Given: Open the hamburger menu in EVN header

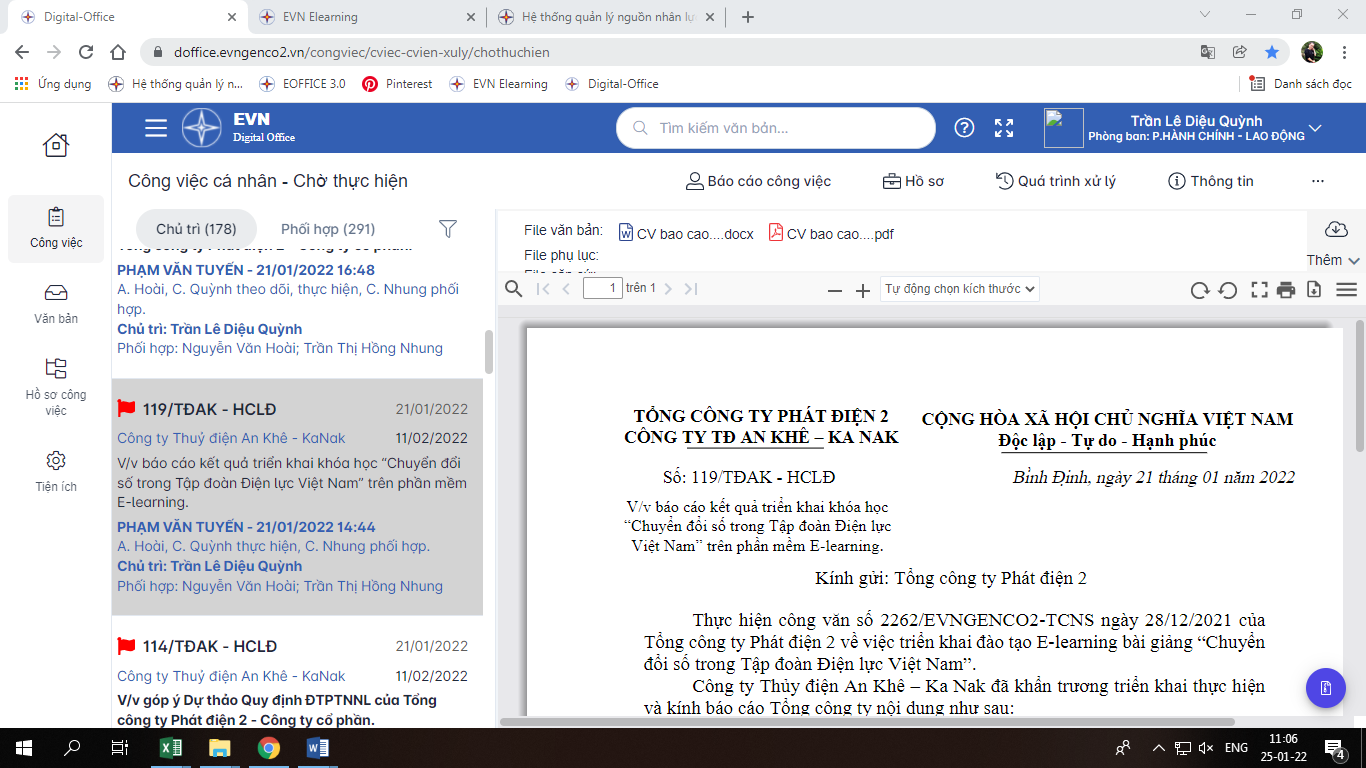Looking at the screenshot, I should pyautogui.click(x=155, y=128).
